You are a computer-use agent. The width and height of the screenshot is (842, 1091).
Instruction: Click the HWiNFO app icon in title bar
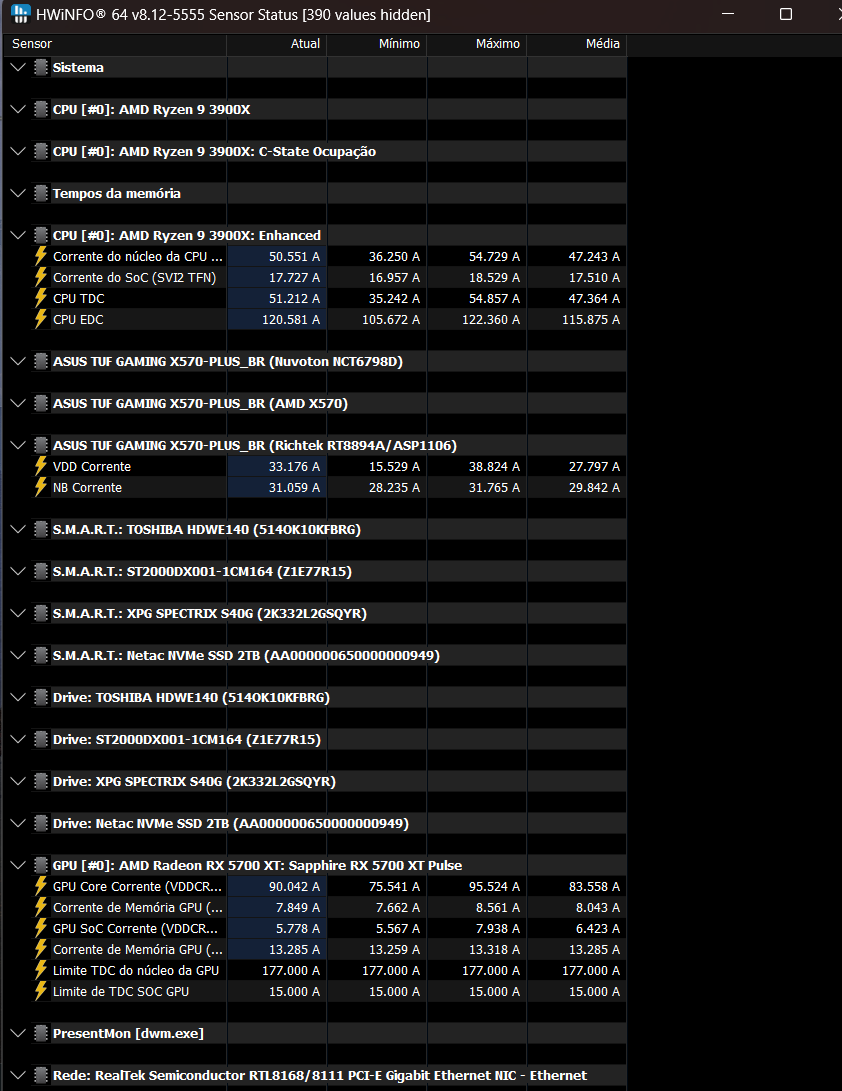[x=21, y=14]
